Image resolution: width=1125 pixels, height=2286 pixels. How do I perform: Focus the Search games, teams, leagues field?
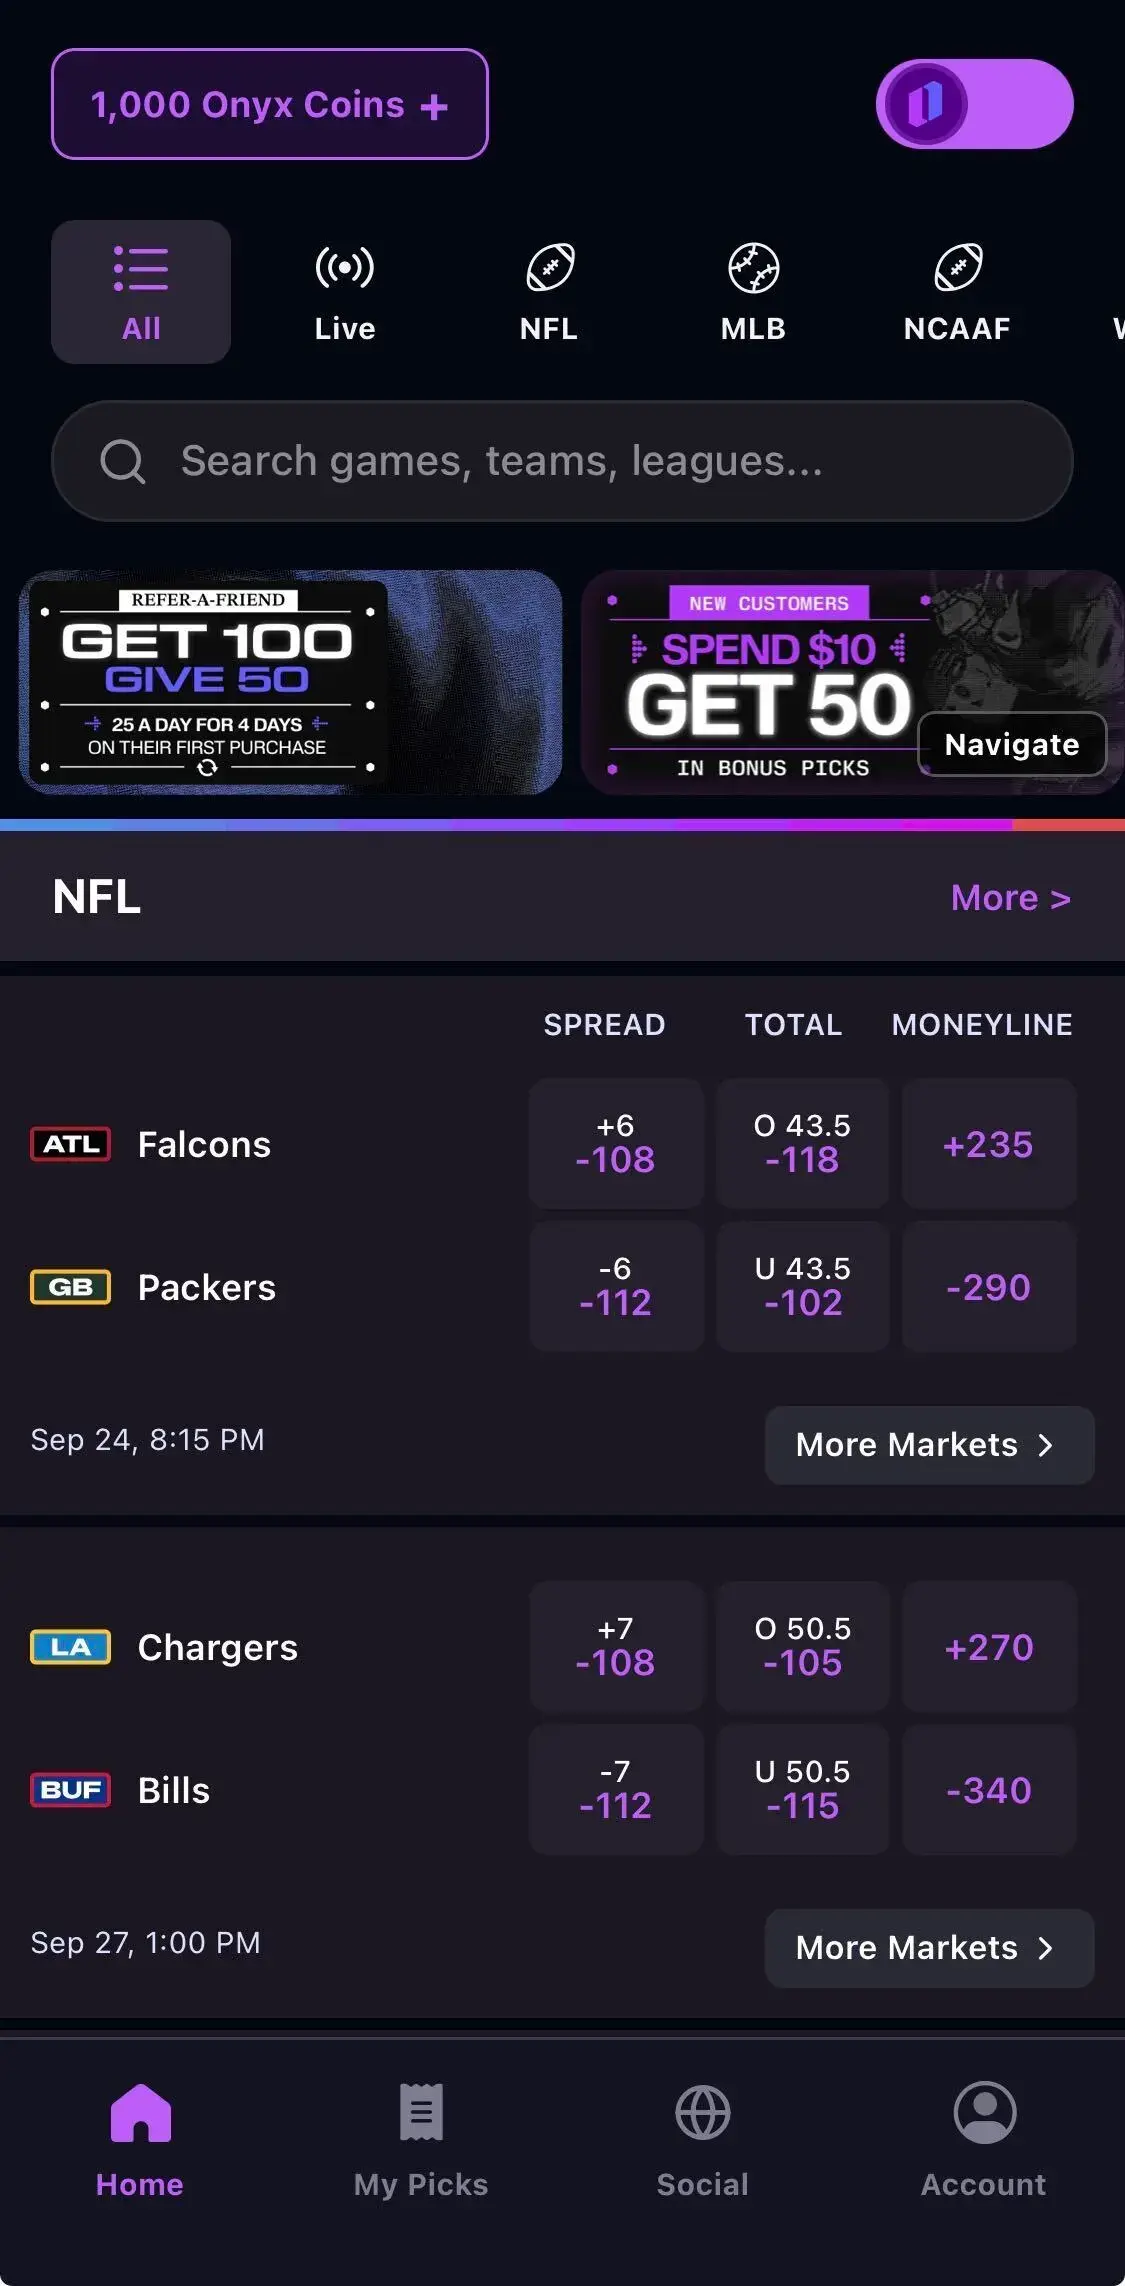562,461
